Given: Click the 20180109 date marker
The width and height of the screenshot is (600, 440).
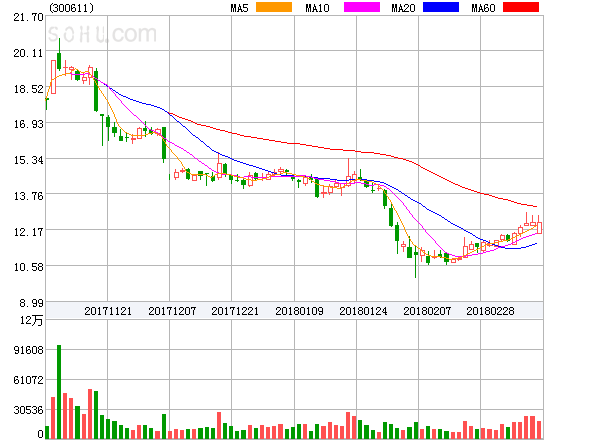Looking at the screenshot, I should (x=299, y=311).
